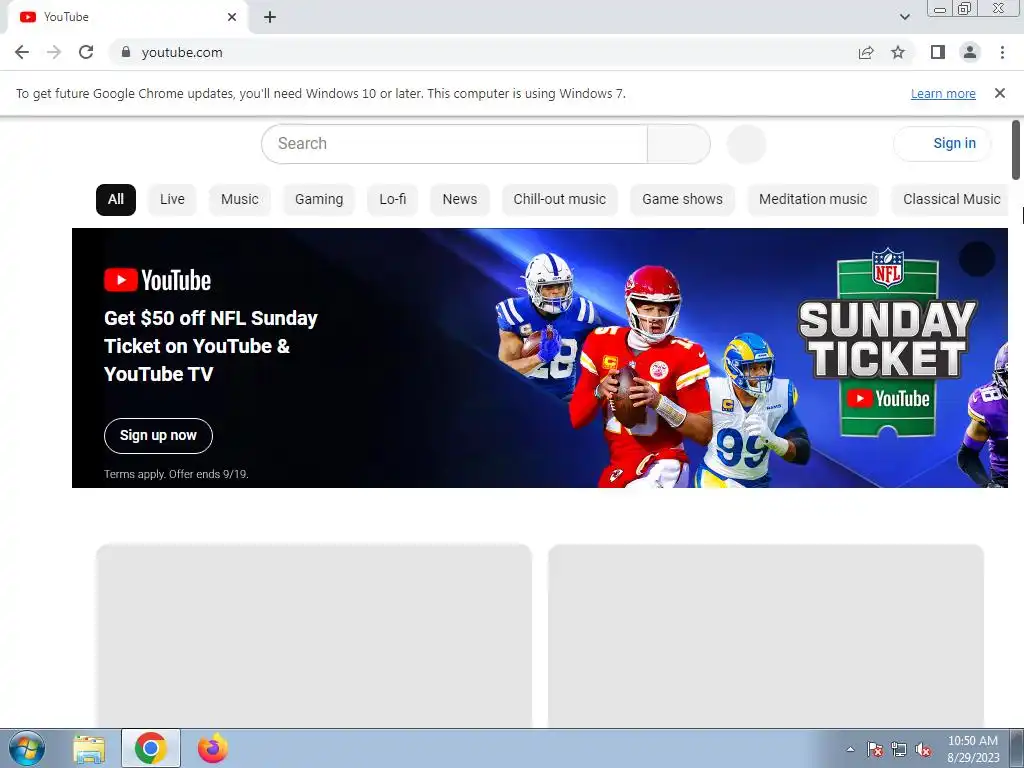Open the second loading video placeholder
Image resolution: width=1024 pixels, height=768 pixels.
click(765, 635)
